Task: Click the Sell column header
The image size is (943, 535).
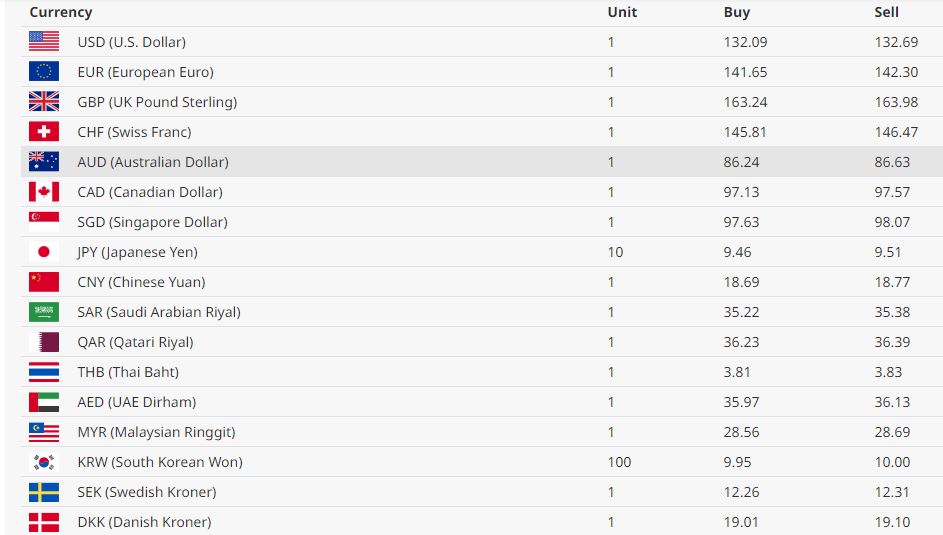Action: tap(886, 13)
